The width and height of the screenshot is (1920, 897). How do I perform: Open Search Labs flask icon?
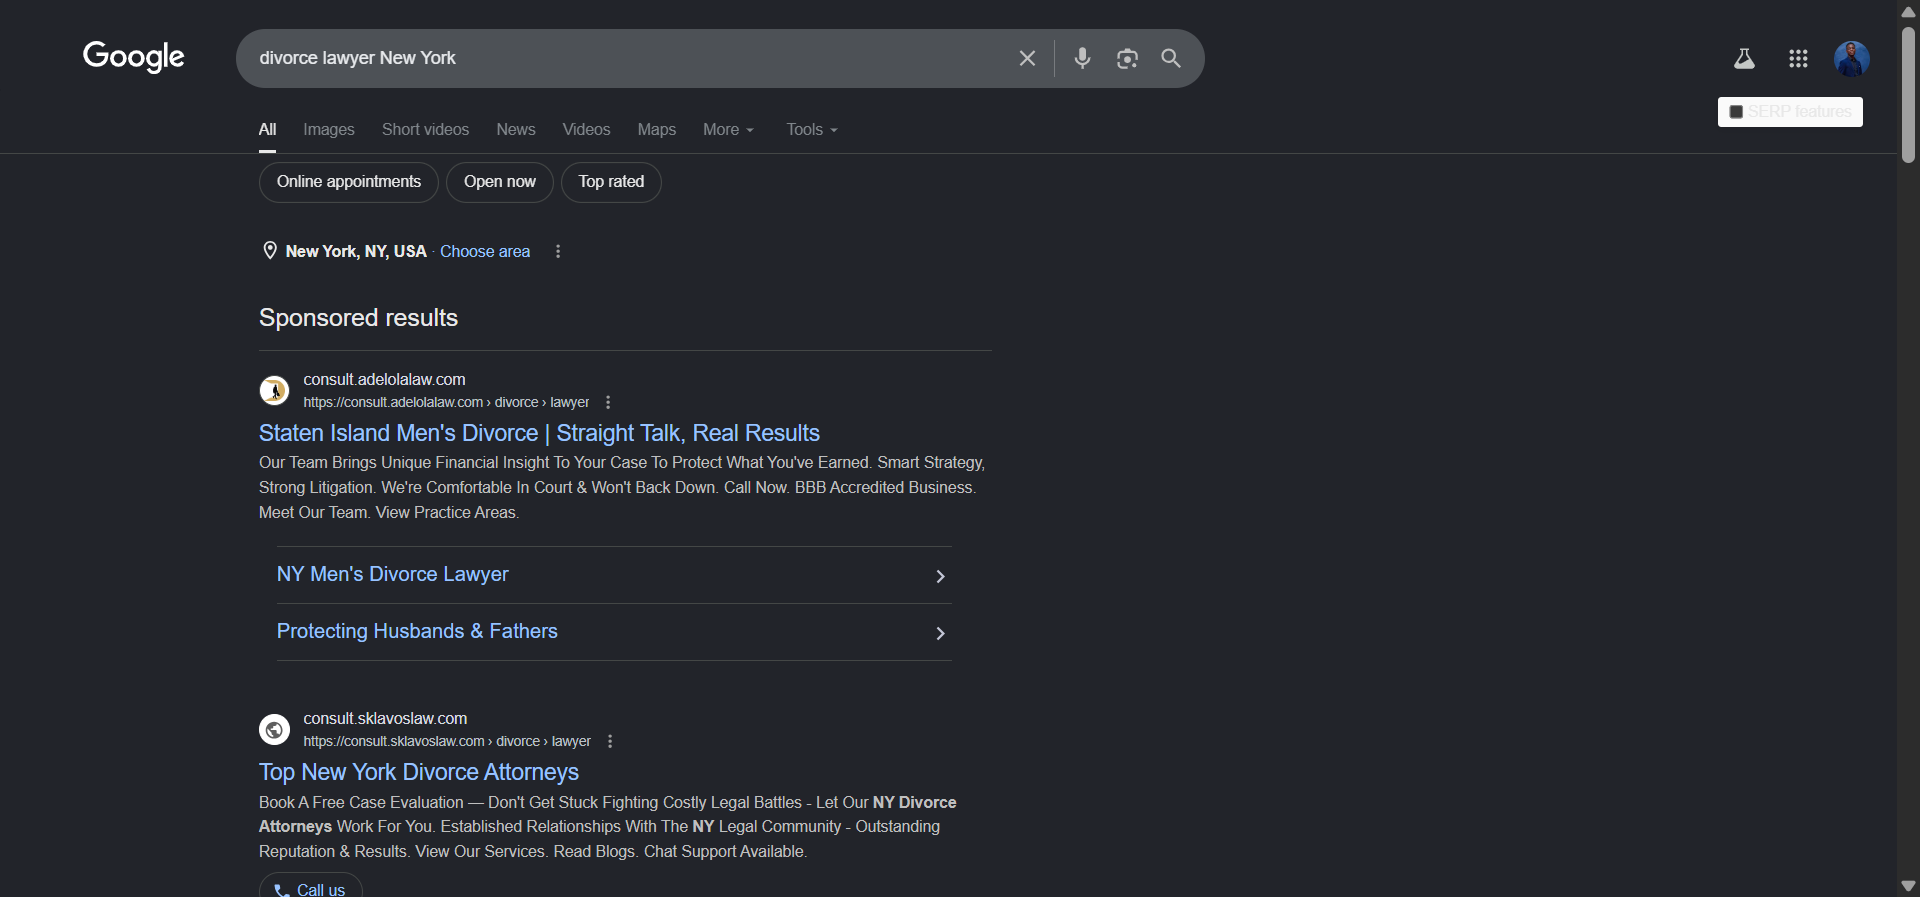pos(1744,59)
